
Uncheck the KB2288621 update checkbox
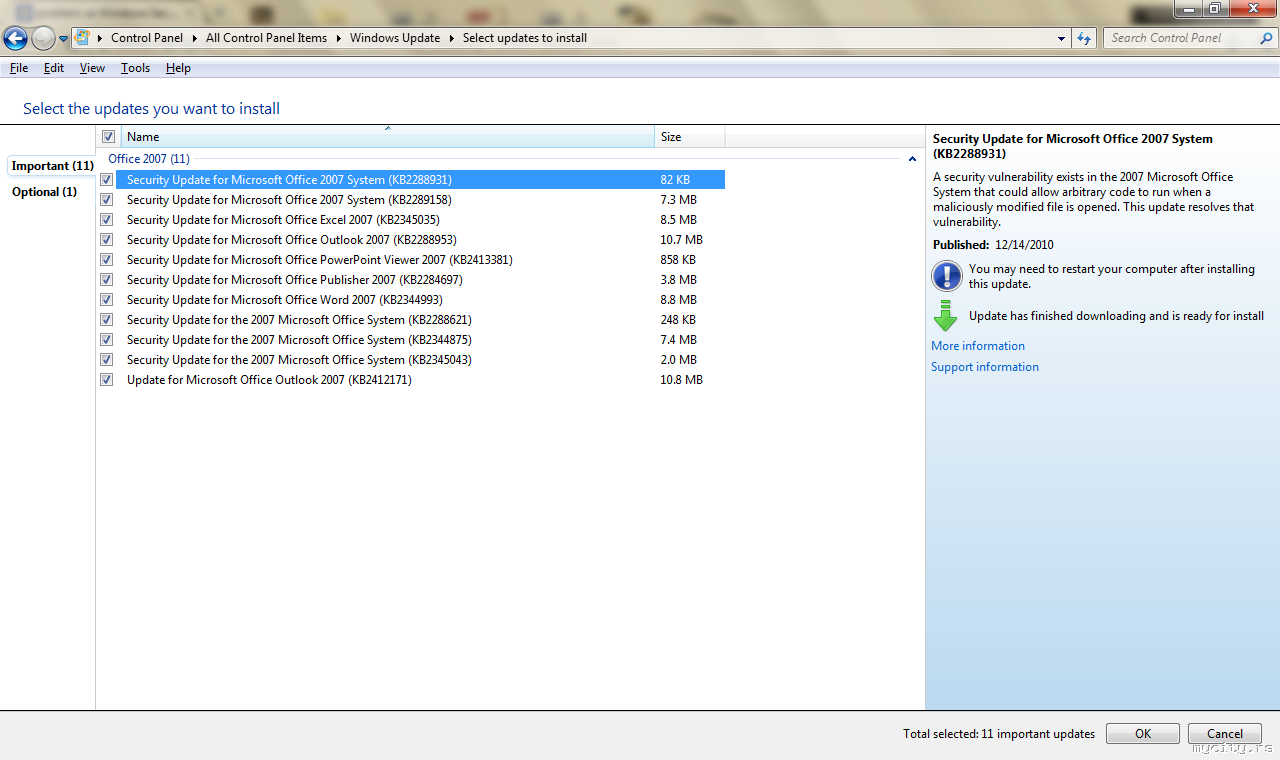tap(107, 320)
